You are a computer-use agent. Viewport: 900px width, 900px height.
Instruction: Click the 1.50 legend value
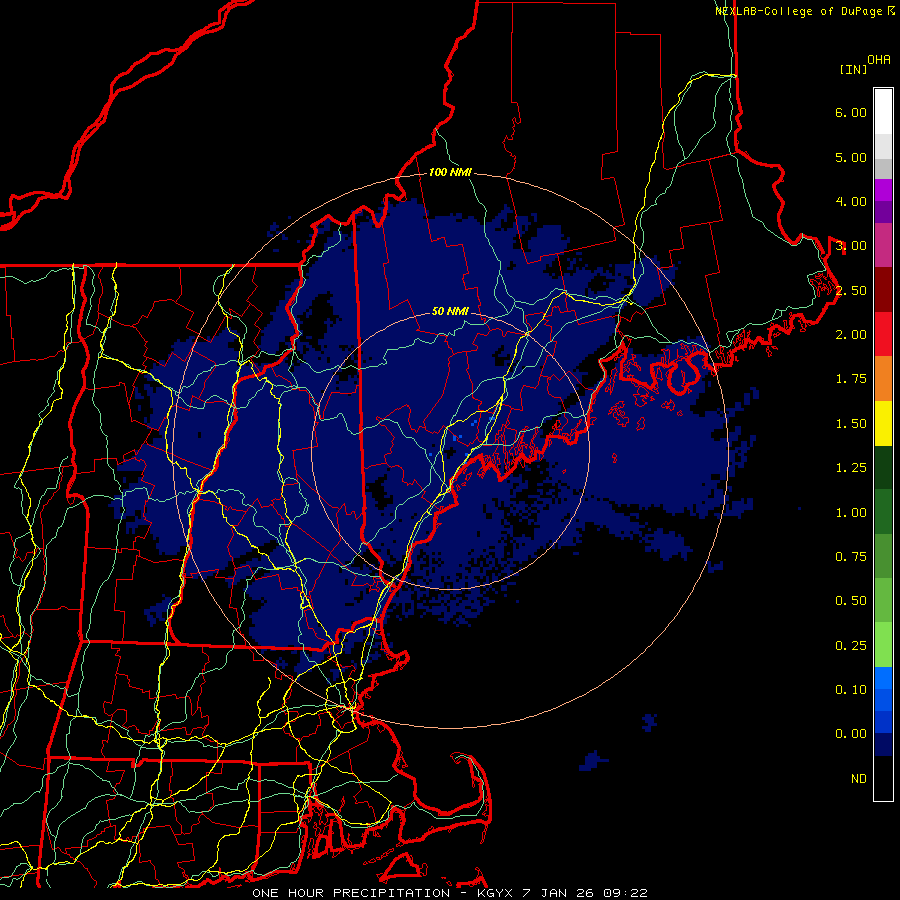pos(851,424)
